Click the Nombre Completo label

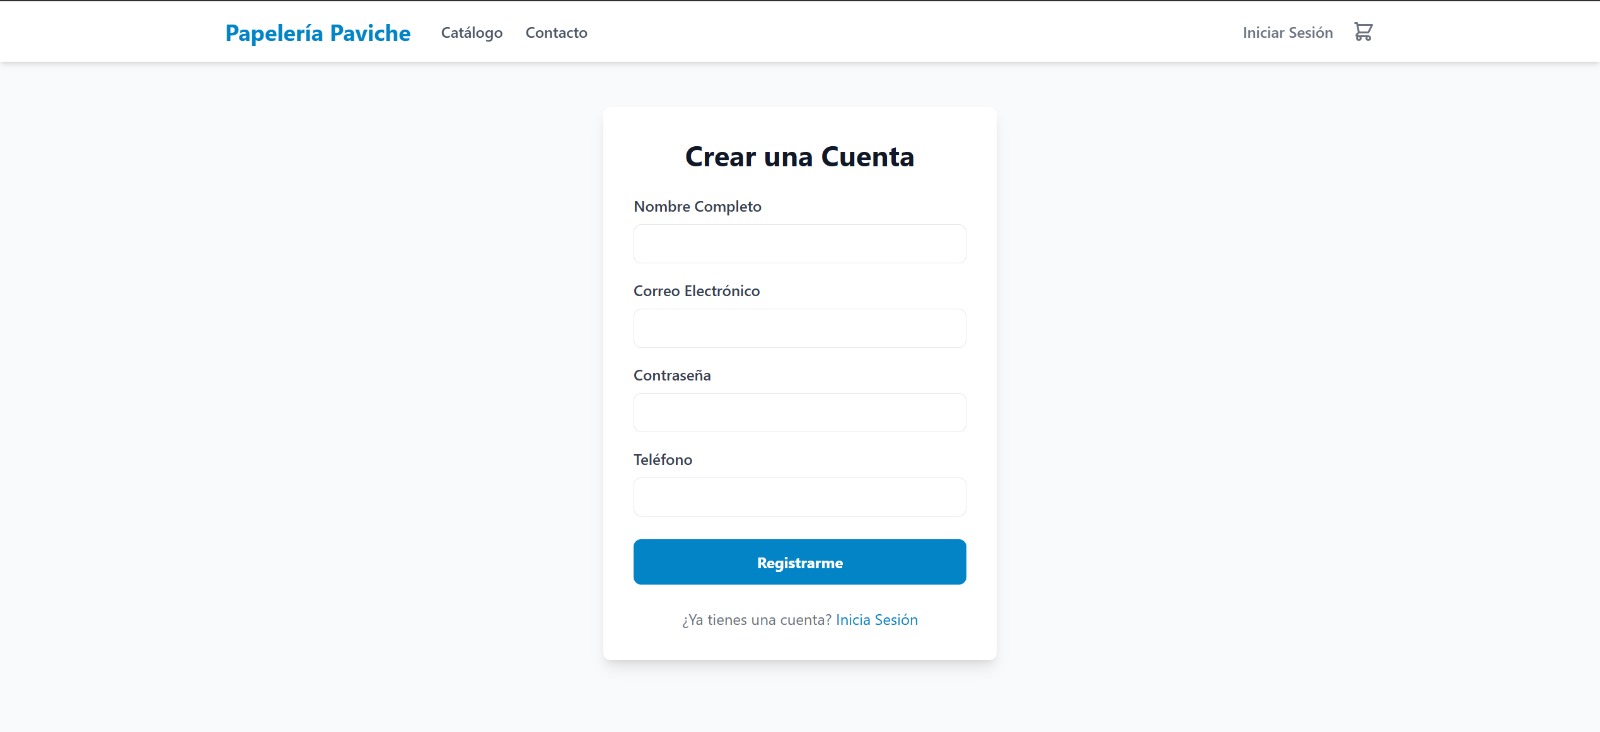point(698,207)
